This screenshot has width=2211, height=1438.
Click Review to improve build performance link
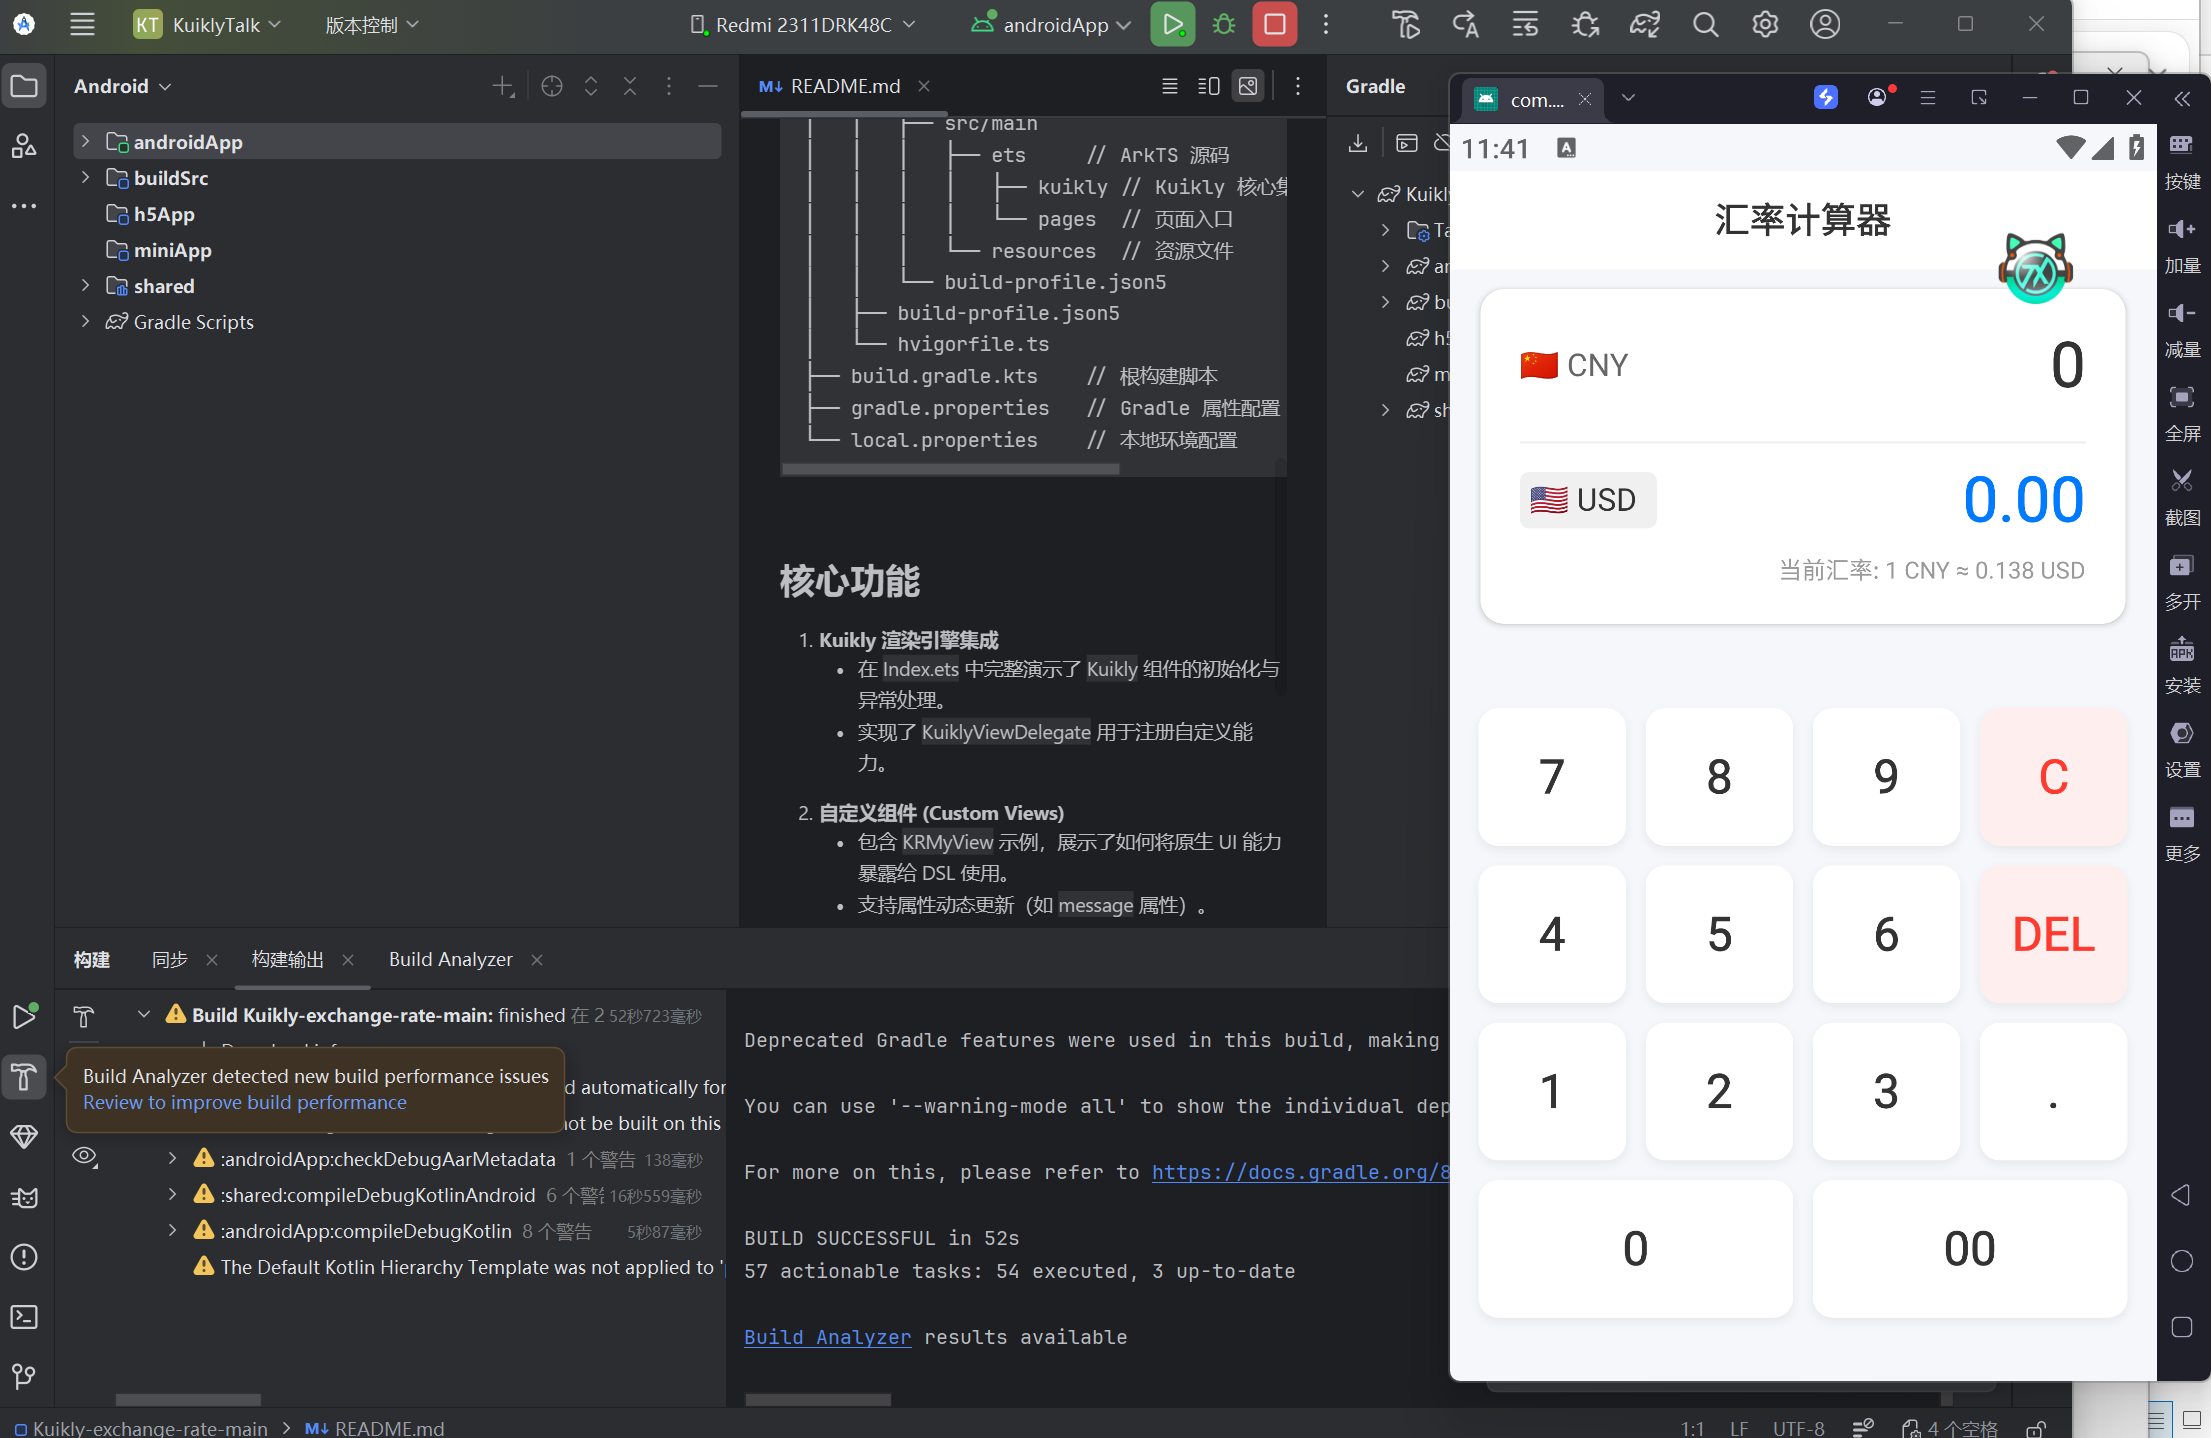(245, 1102)
